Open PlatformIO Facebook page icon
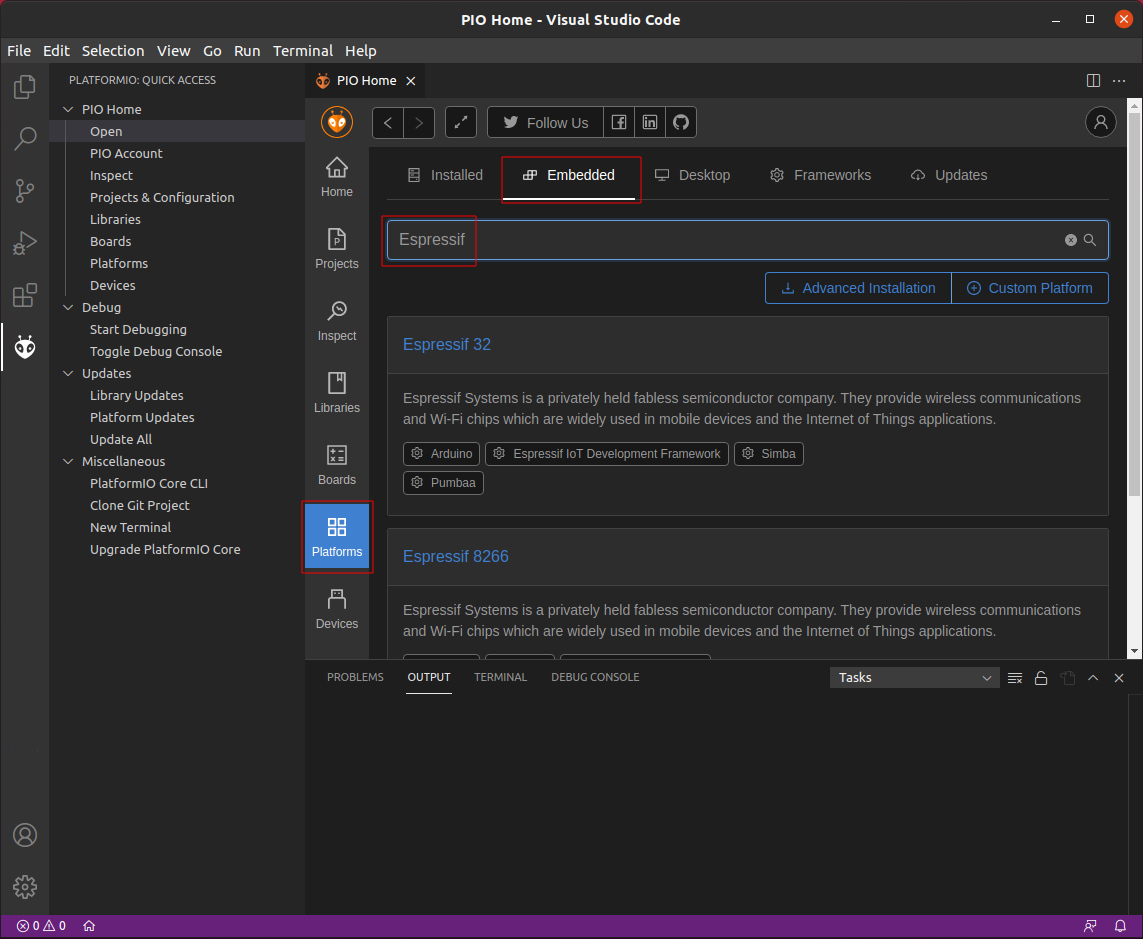This screenshot has height=939, width=1143. pos(618,122)
